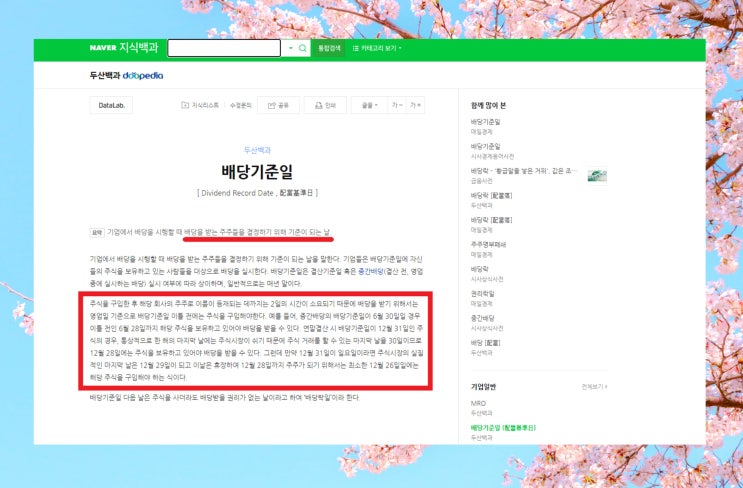This screenshot has width=743, height=488.
Task: Open sidebar entry 배당락 - '황금알을 낳은 거위'
Action: [x=523, y=171]
